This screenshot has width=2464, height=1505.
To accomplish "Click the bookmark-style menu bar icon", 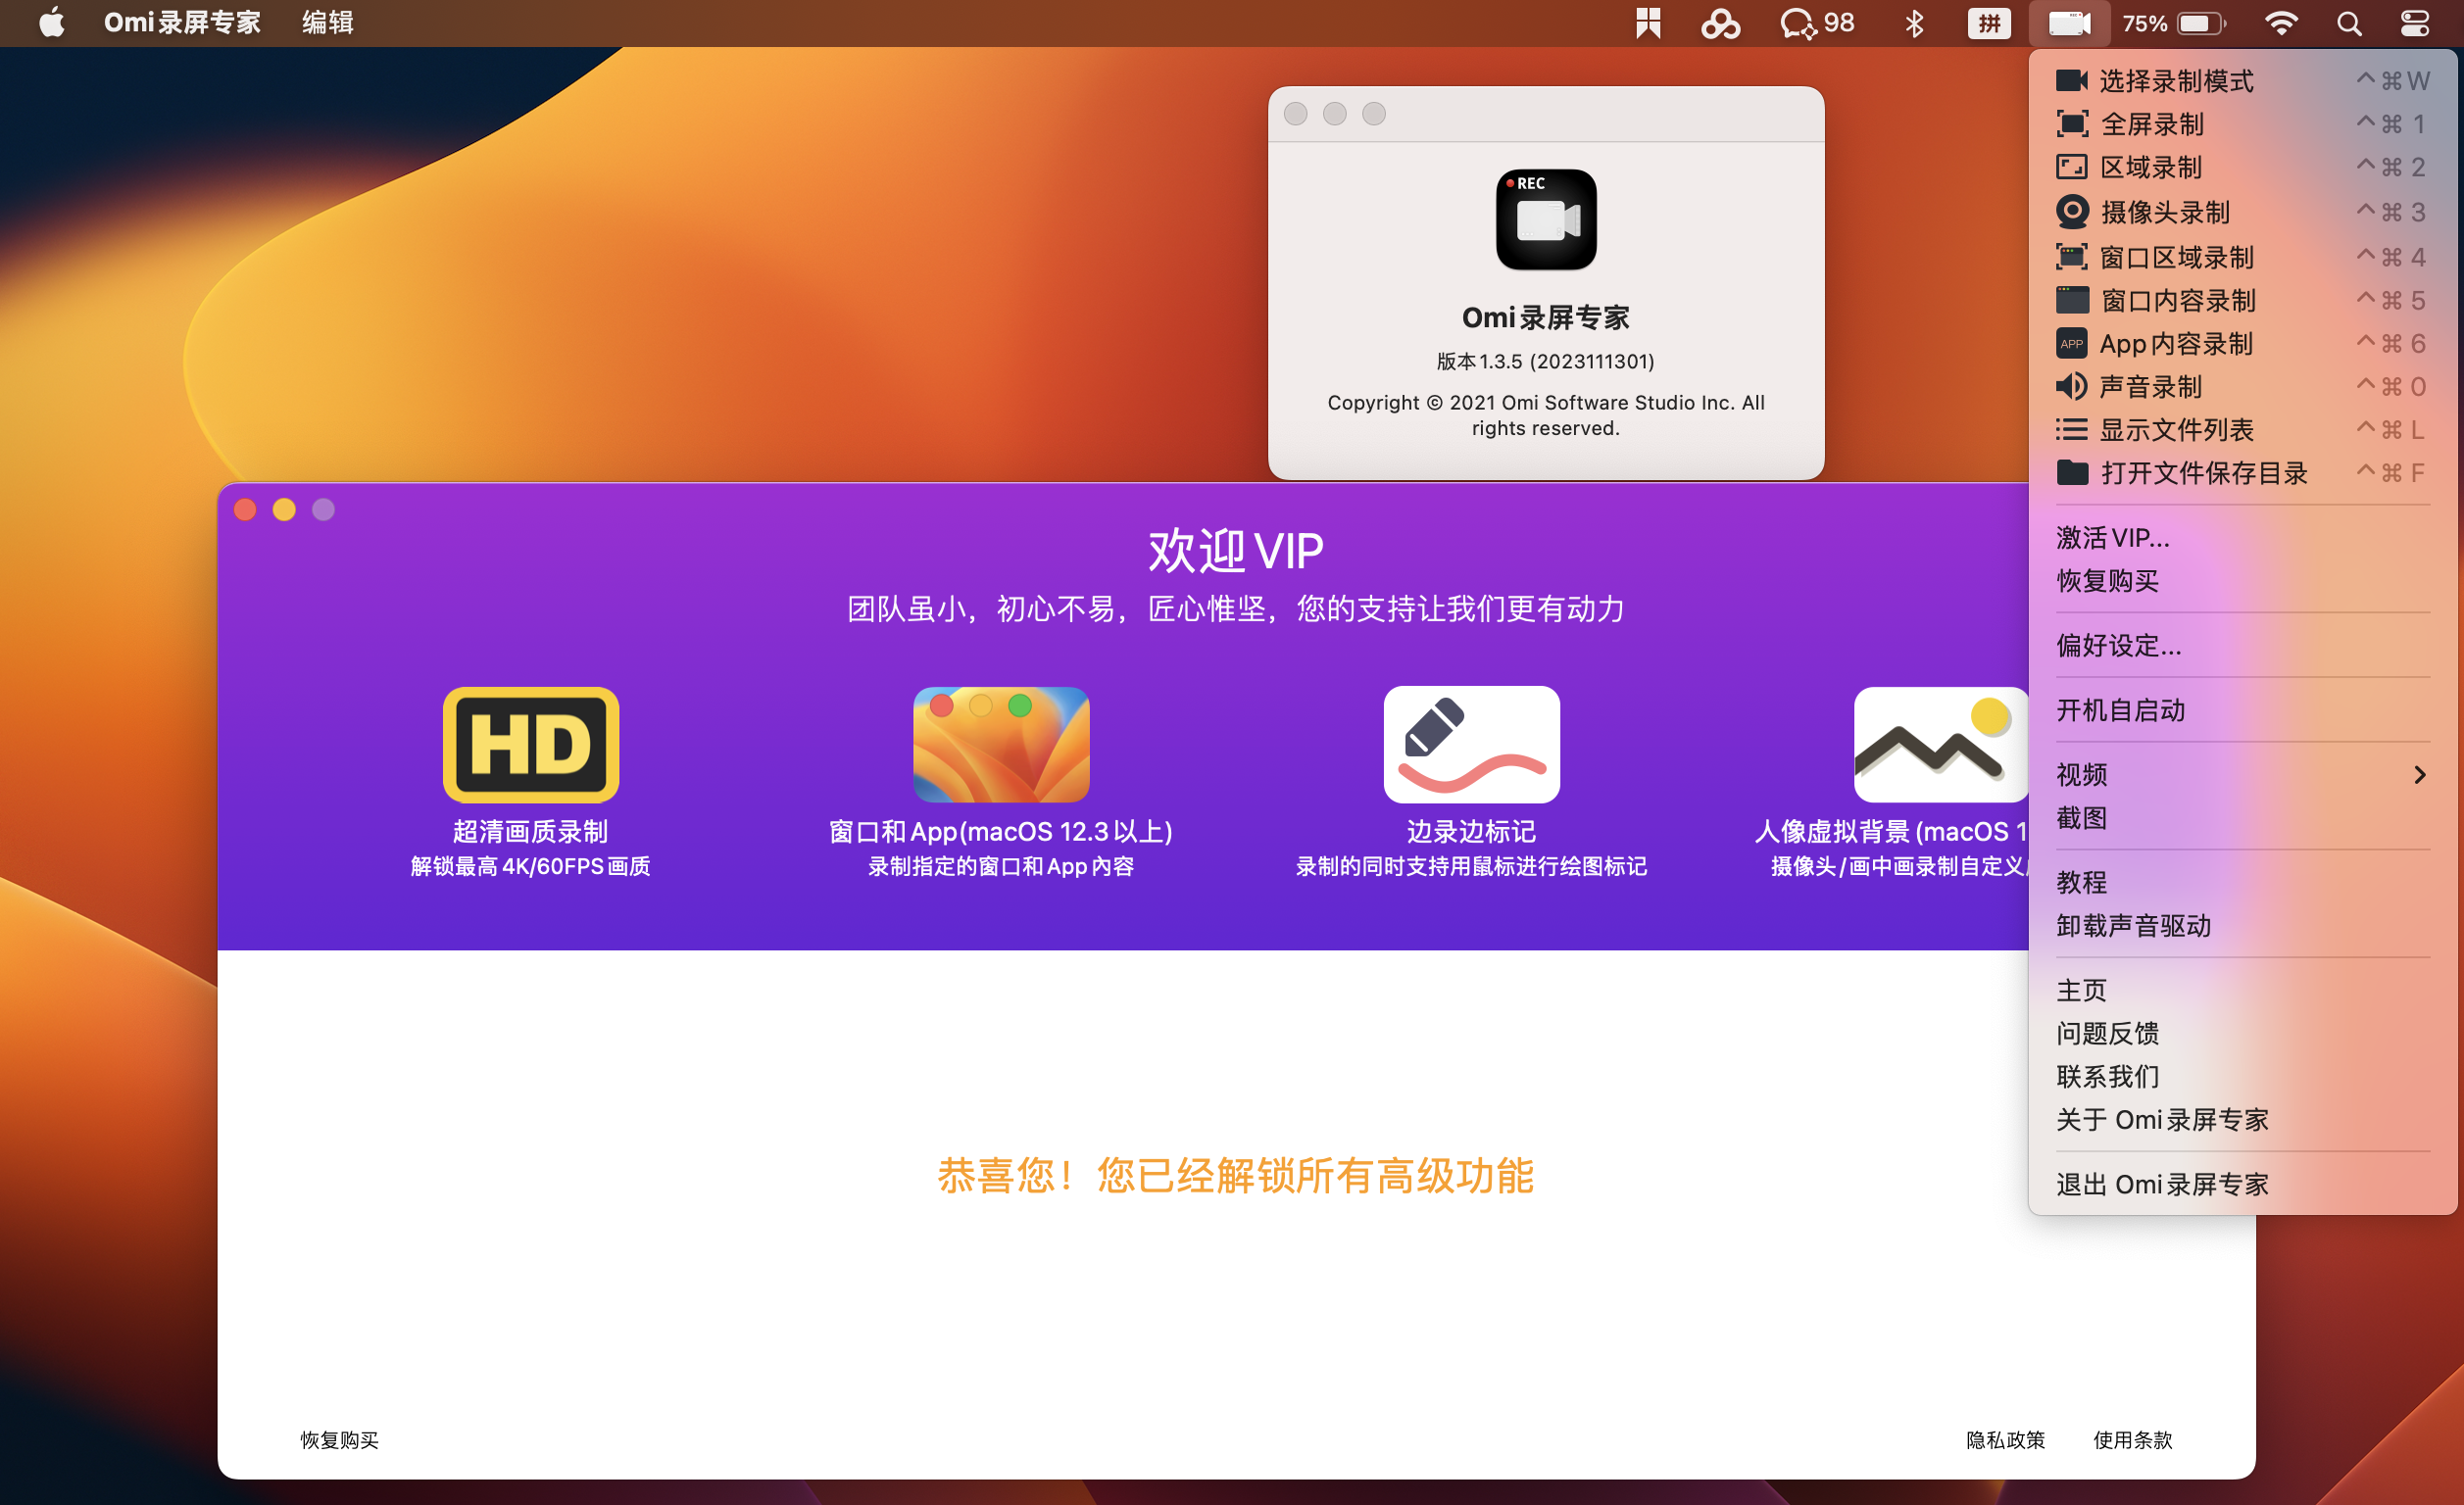I will click(x=1648, y=23).
